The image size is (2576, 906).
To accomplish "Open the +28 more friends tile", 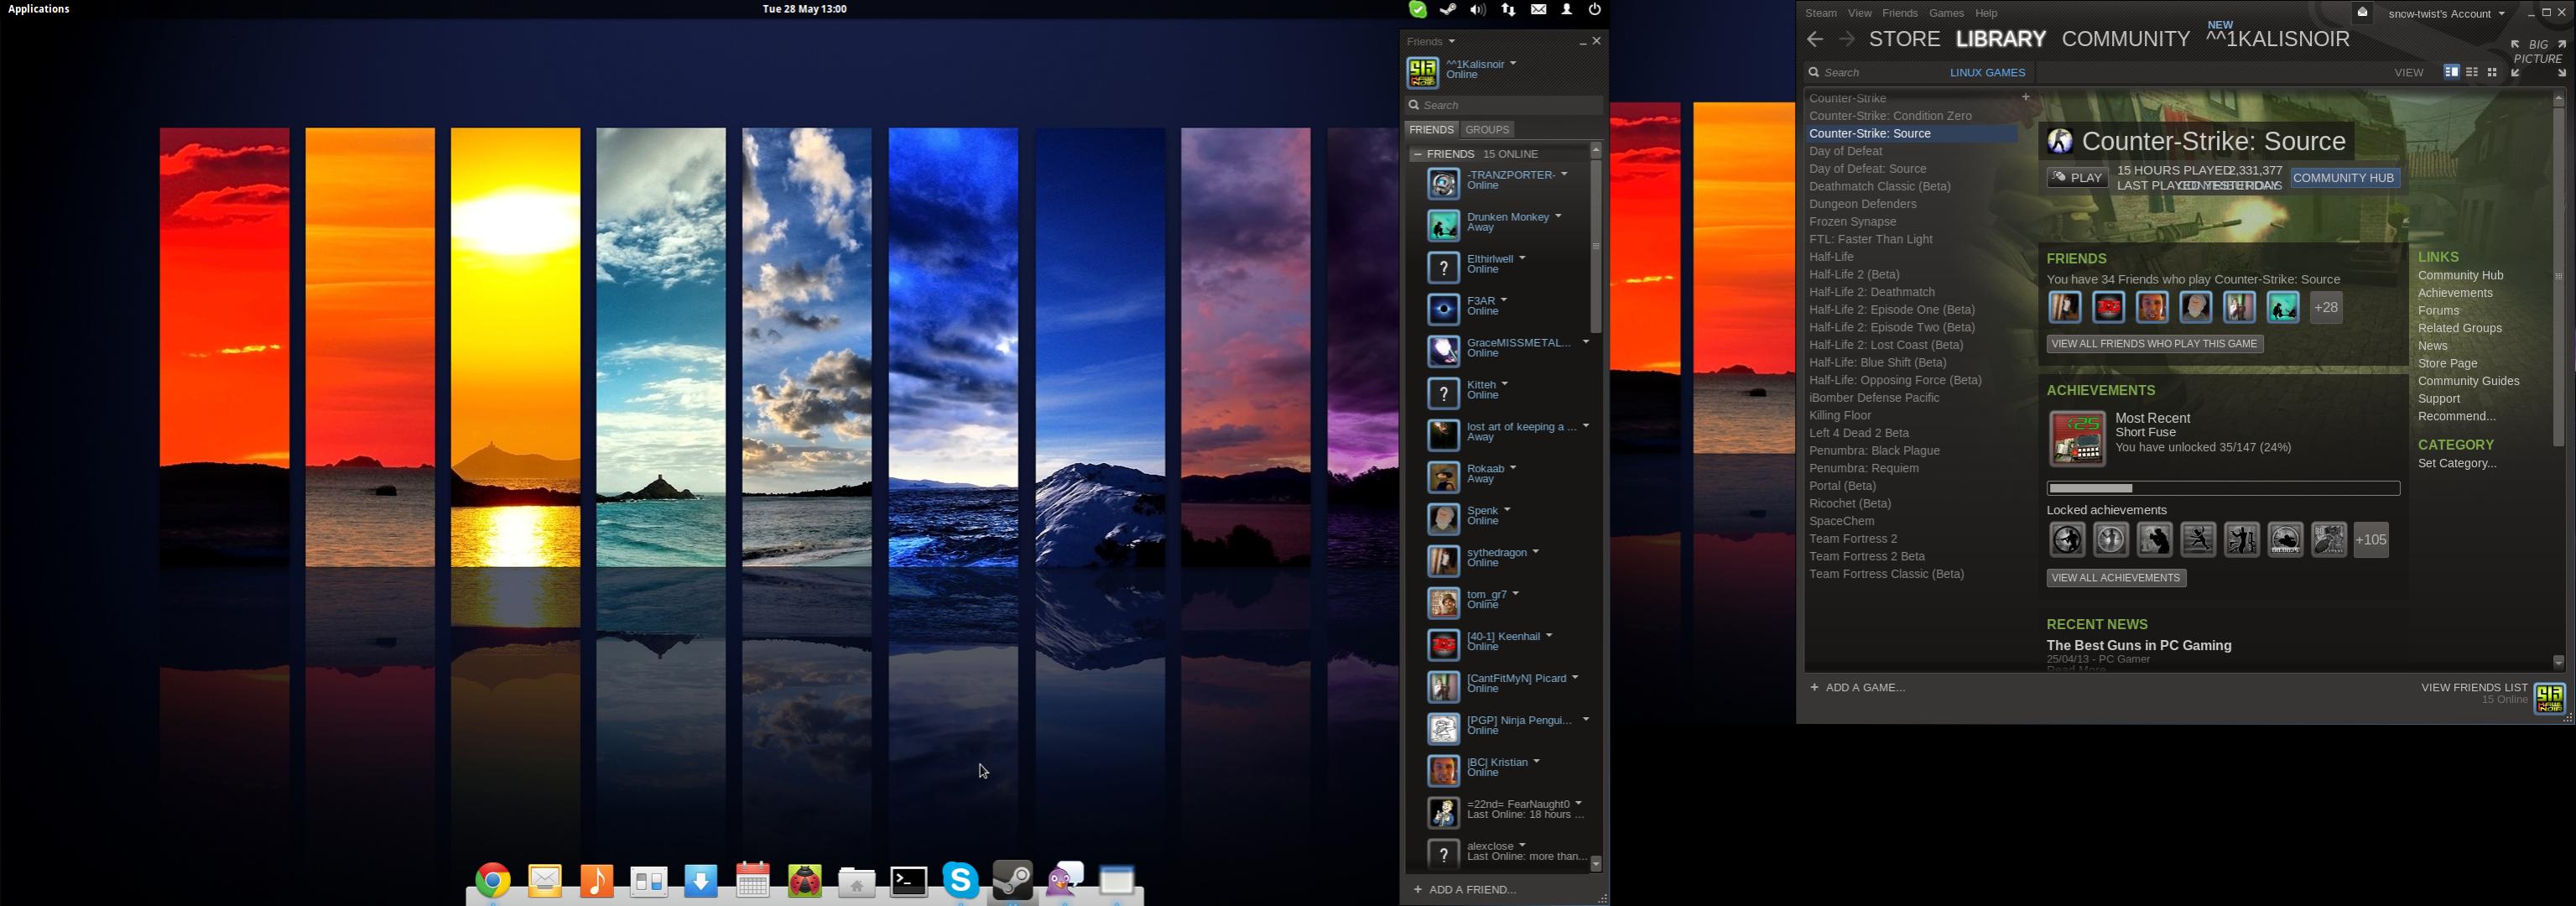I will pos(2326,307).
